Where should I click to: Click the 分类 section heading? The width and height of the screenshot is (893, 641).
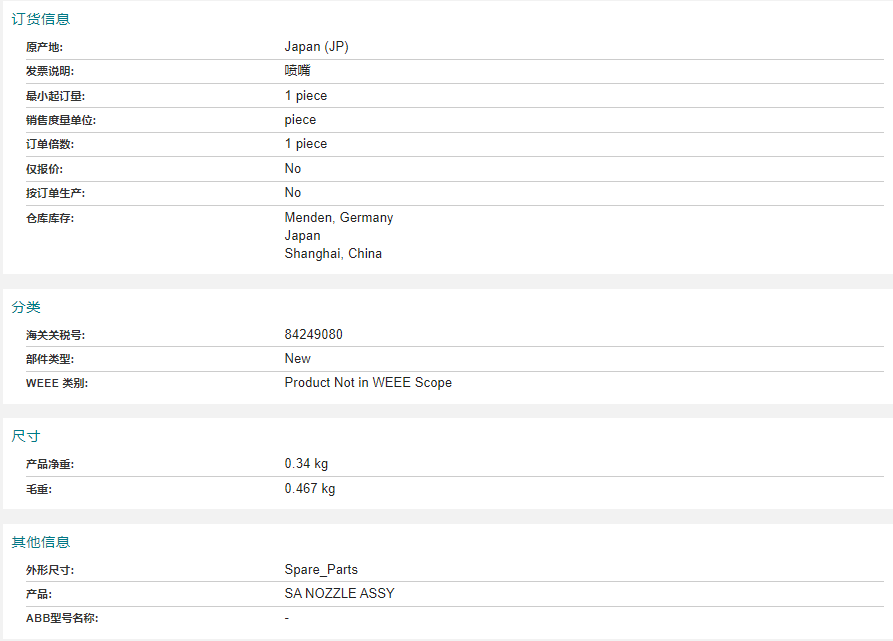click(26, 307)
